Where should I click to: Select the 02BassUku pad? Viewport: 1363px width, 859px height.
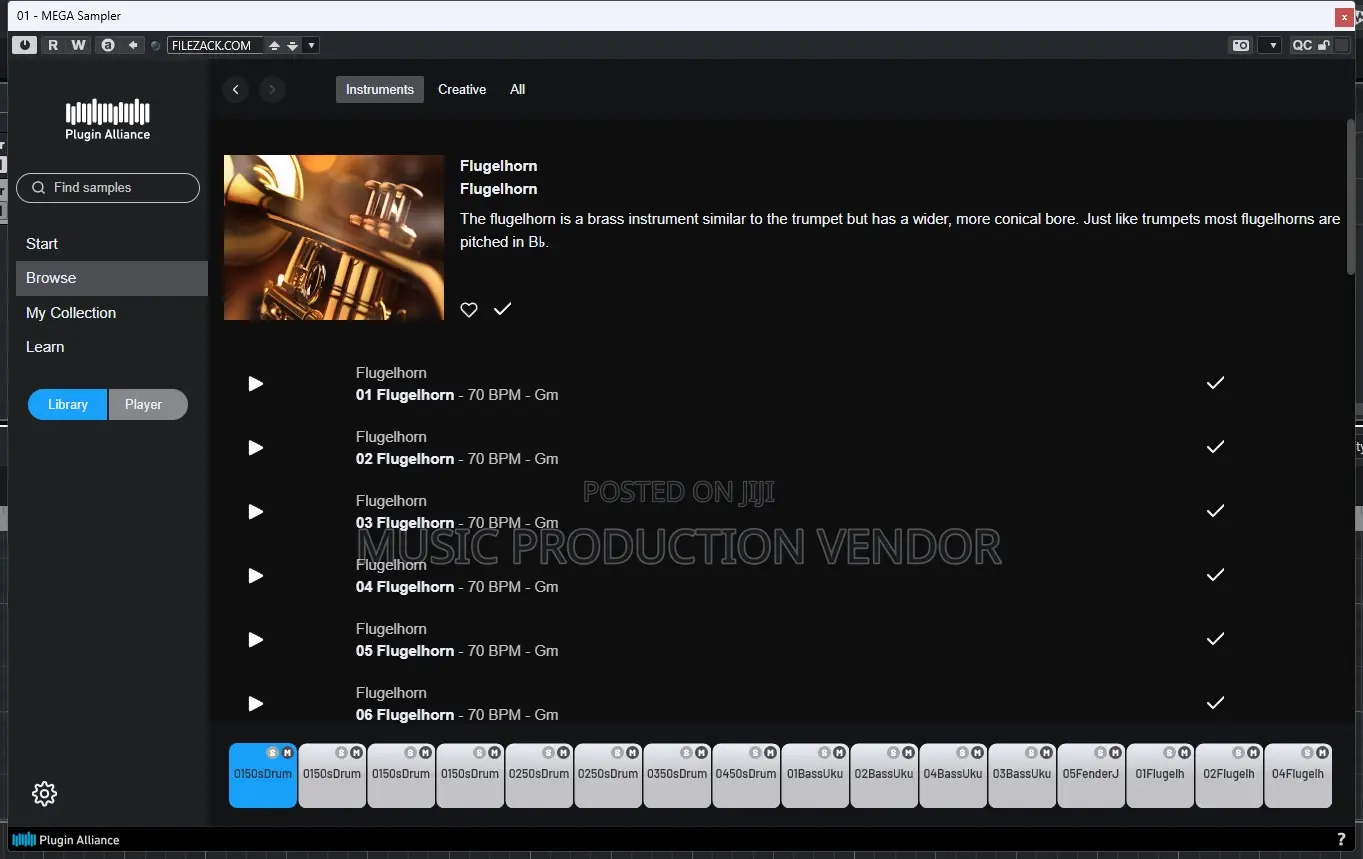tap(884, 775)
